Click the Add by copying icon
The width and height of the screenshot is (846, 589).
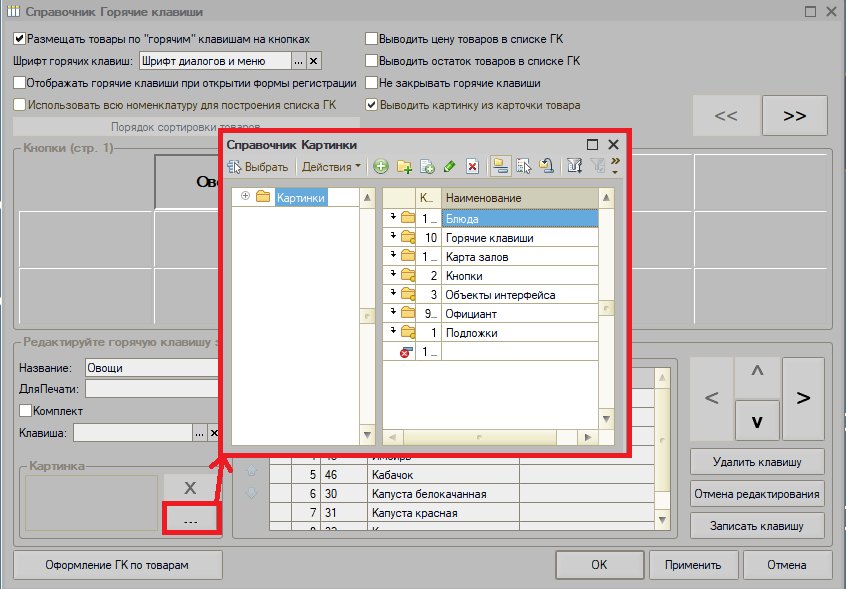[427, 167]
